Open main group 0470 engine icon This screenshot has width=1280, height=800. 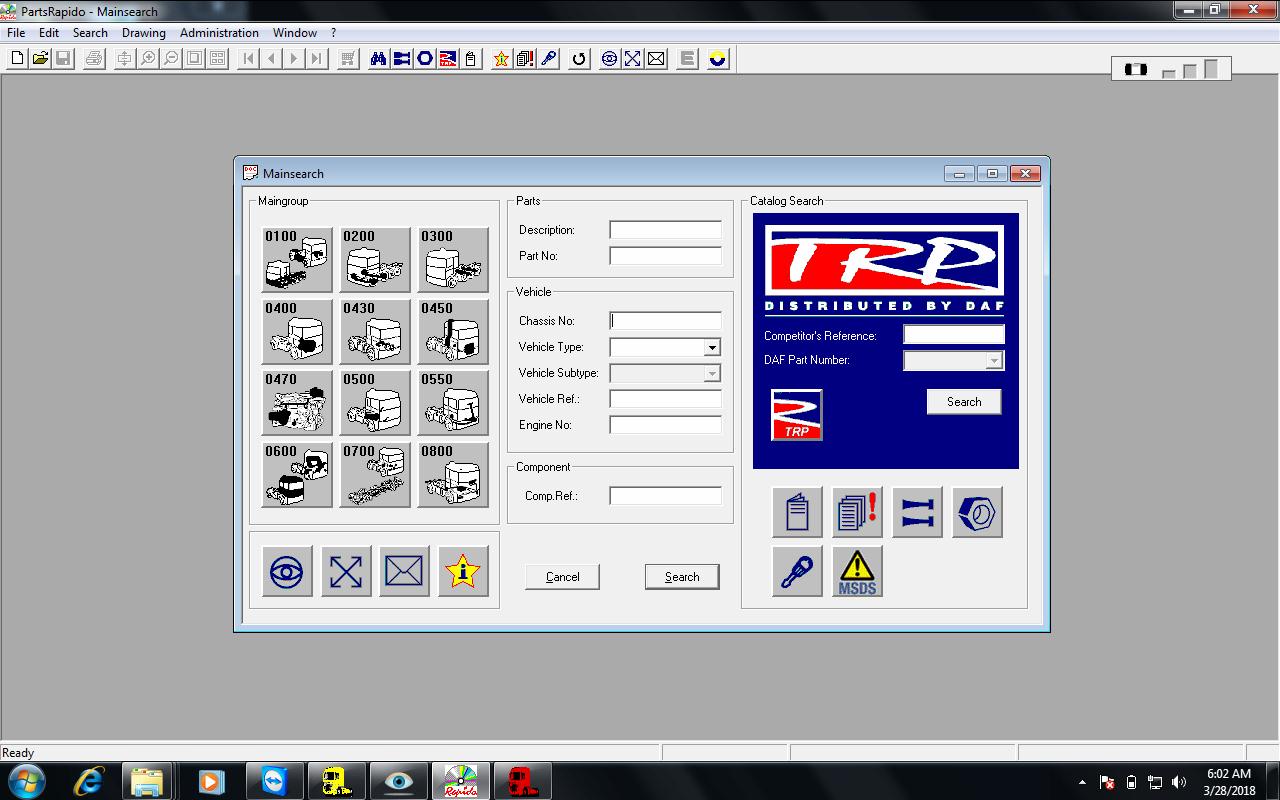click(297, 403)
